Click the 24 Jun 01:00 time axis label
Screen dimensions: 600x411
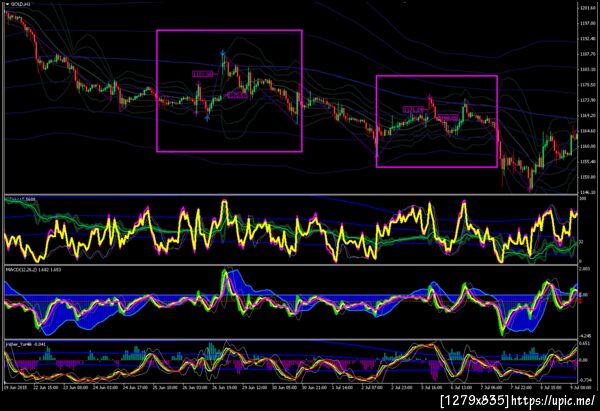[105, 387]
